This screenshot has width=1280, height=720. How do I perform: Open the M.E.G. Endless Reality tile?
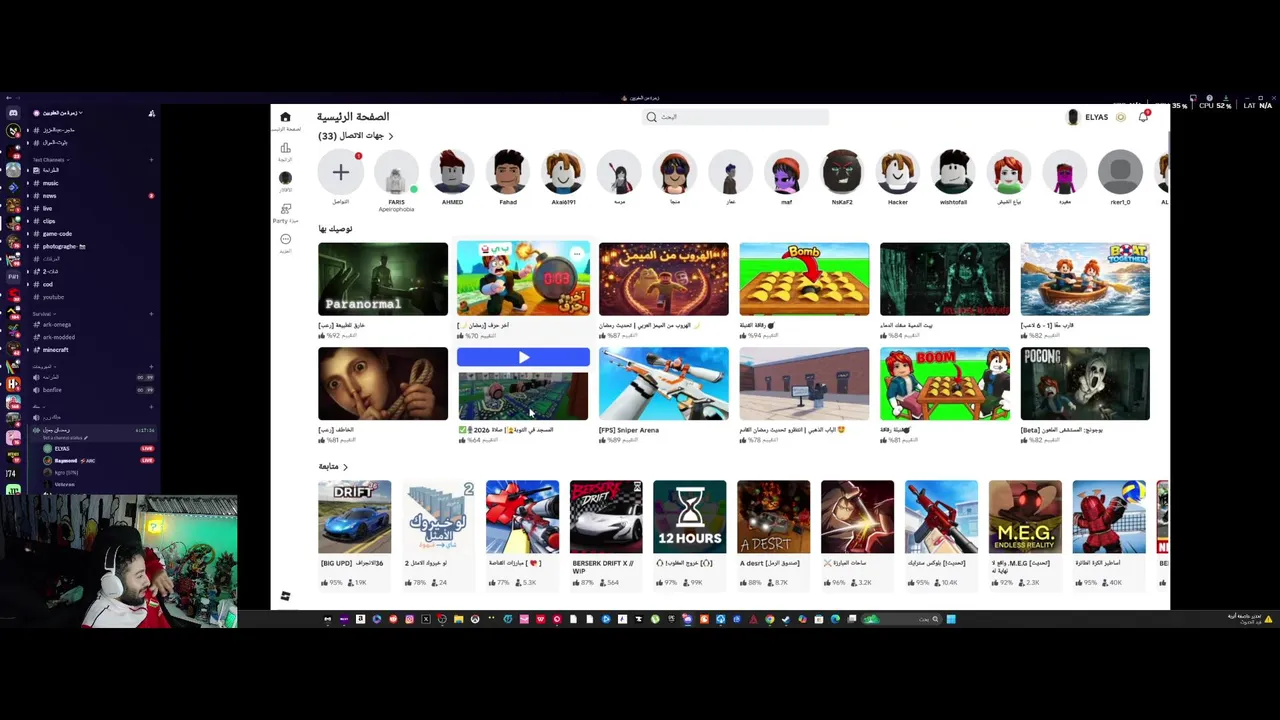pos(1025,517)
